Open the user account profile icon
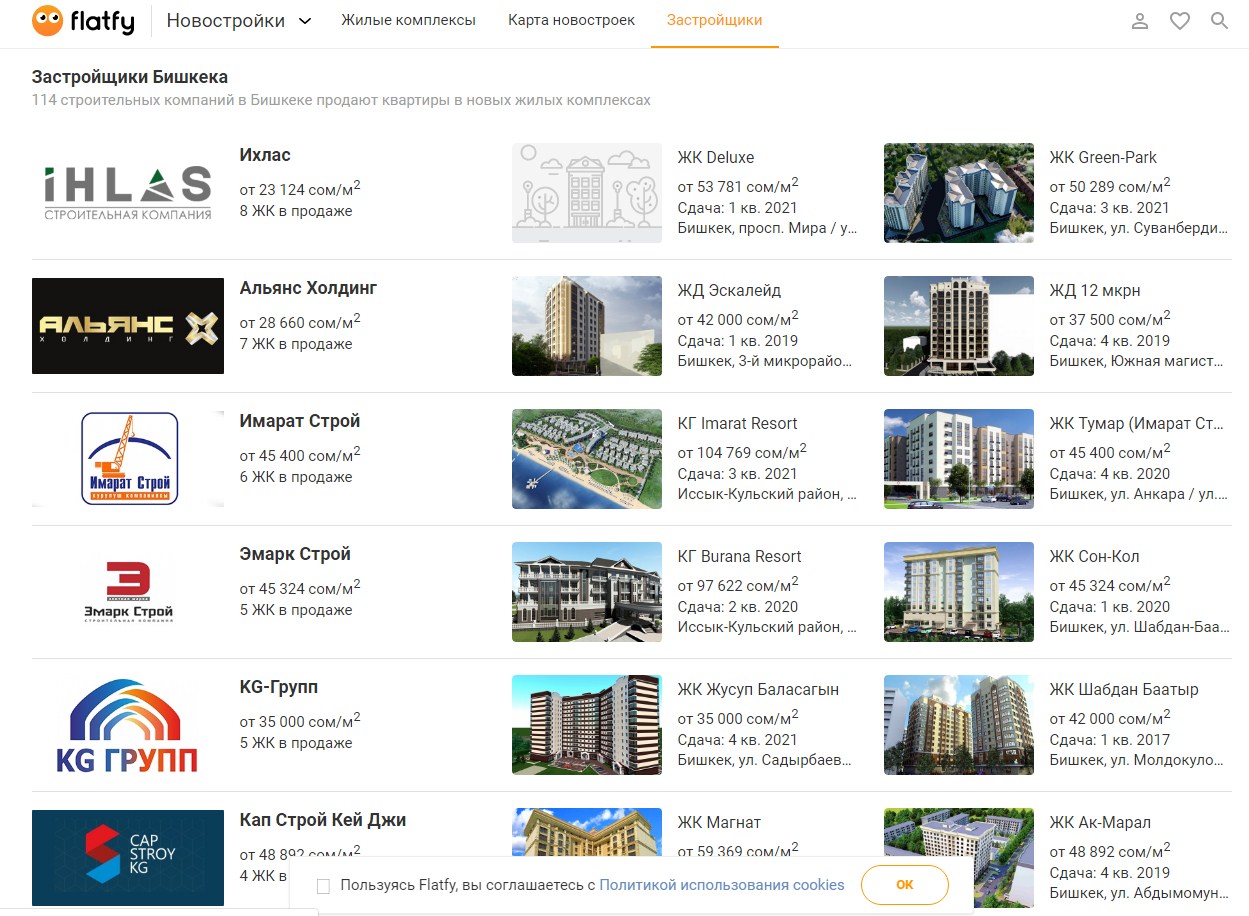The width and height of the screenshot is (1249, 916). point(1140,21)
